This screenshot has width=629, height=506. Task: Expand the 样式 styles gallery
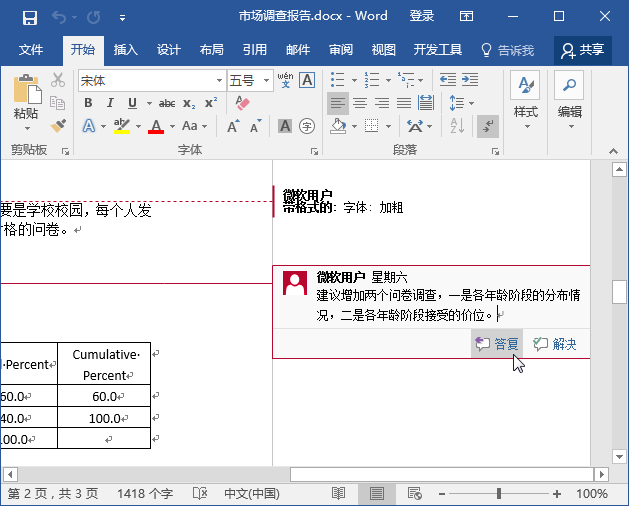coord(526,101)
